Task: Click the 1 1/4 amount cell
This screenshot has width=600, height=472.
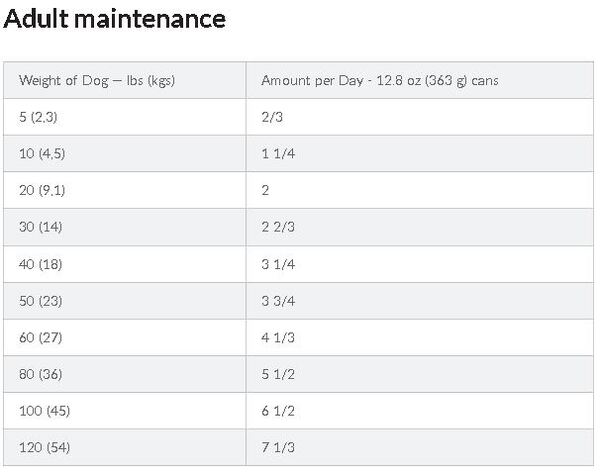Action: click(x=420, y=154)
